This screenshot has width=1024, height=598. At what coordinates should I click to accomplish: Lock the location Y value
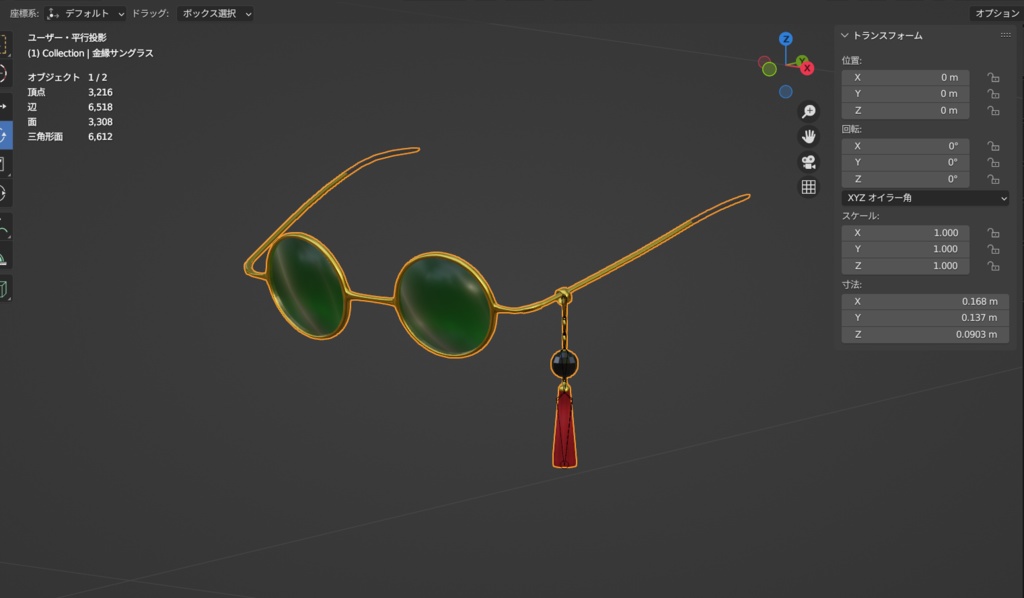click(x=993, y=94)
